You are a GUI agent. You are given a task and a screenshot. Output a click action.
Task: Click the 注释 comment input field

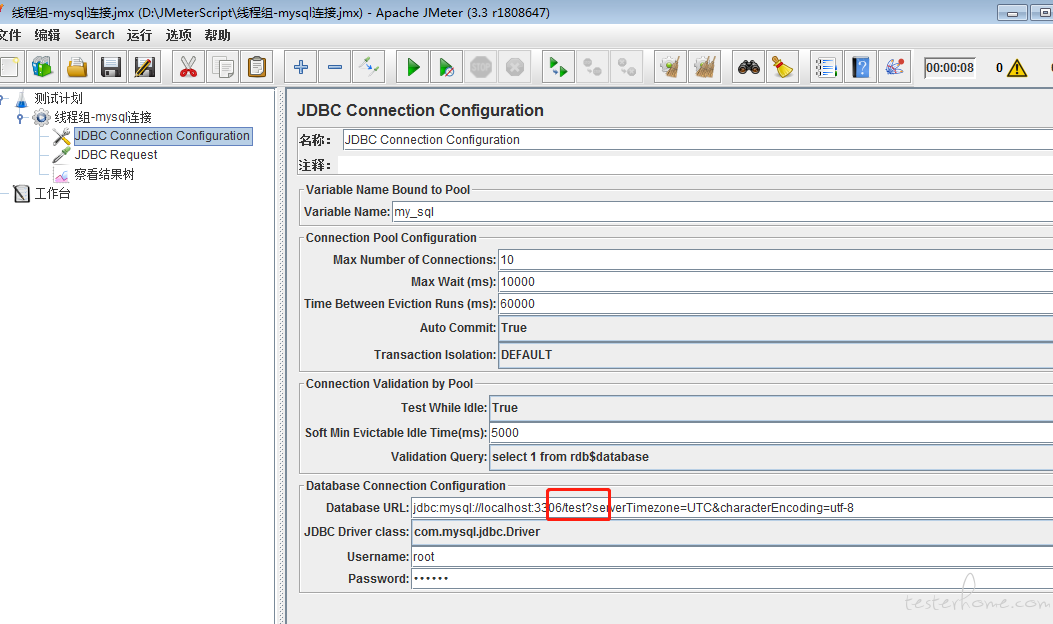(695, 165)
